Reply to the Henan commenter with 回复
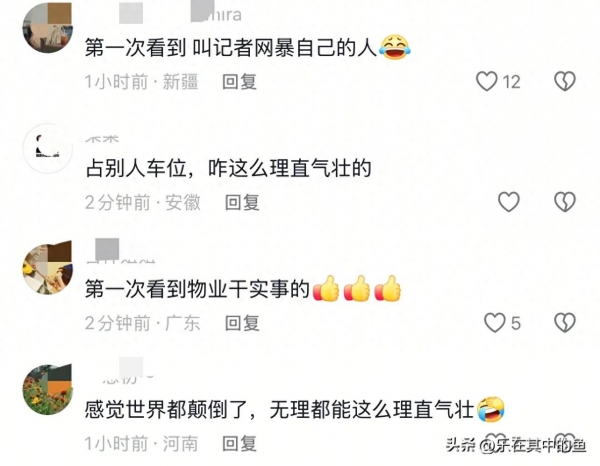This screenshot has height=466, width=600. tap(240, 444)
